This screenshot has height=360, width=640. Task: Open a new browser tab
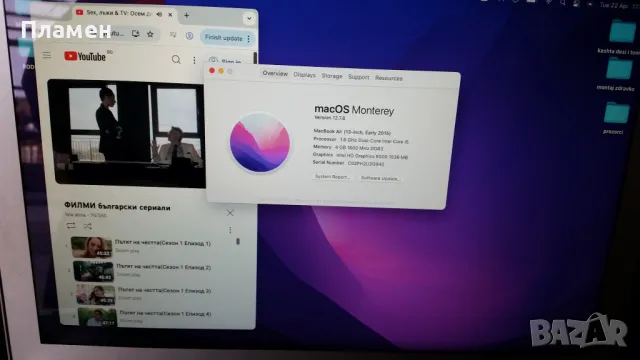pos(187,16)
